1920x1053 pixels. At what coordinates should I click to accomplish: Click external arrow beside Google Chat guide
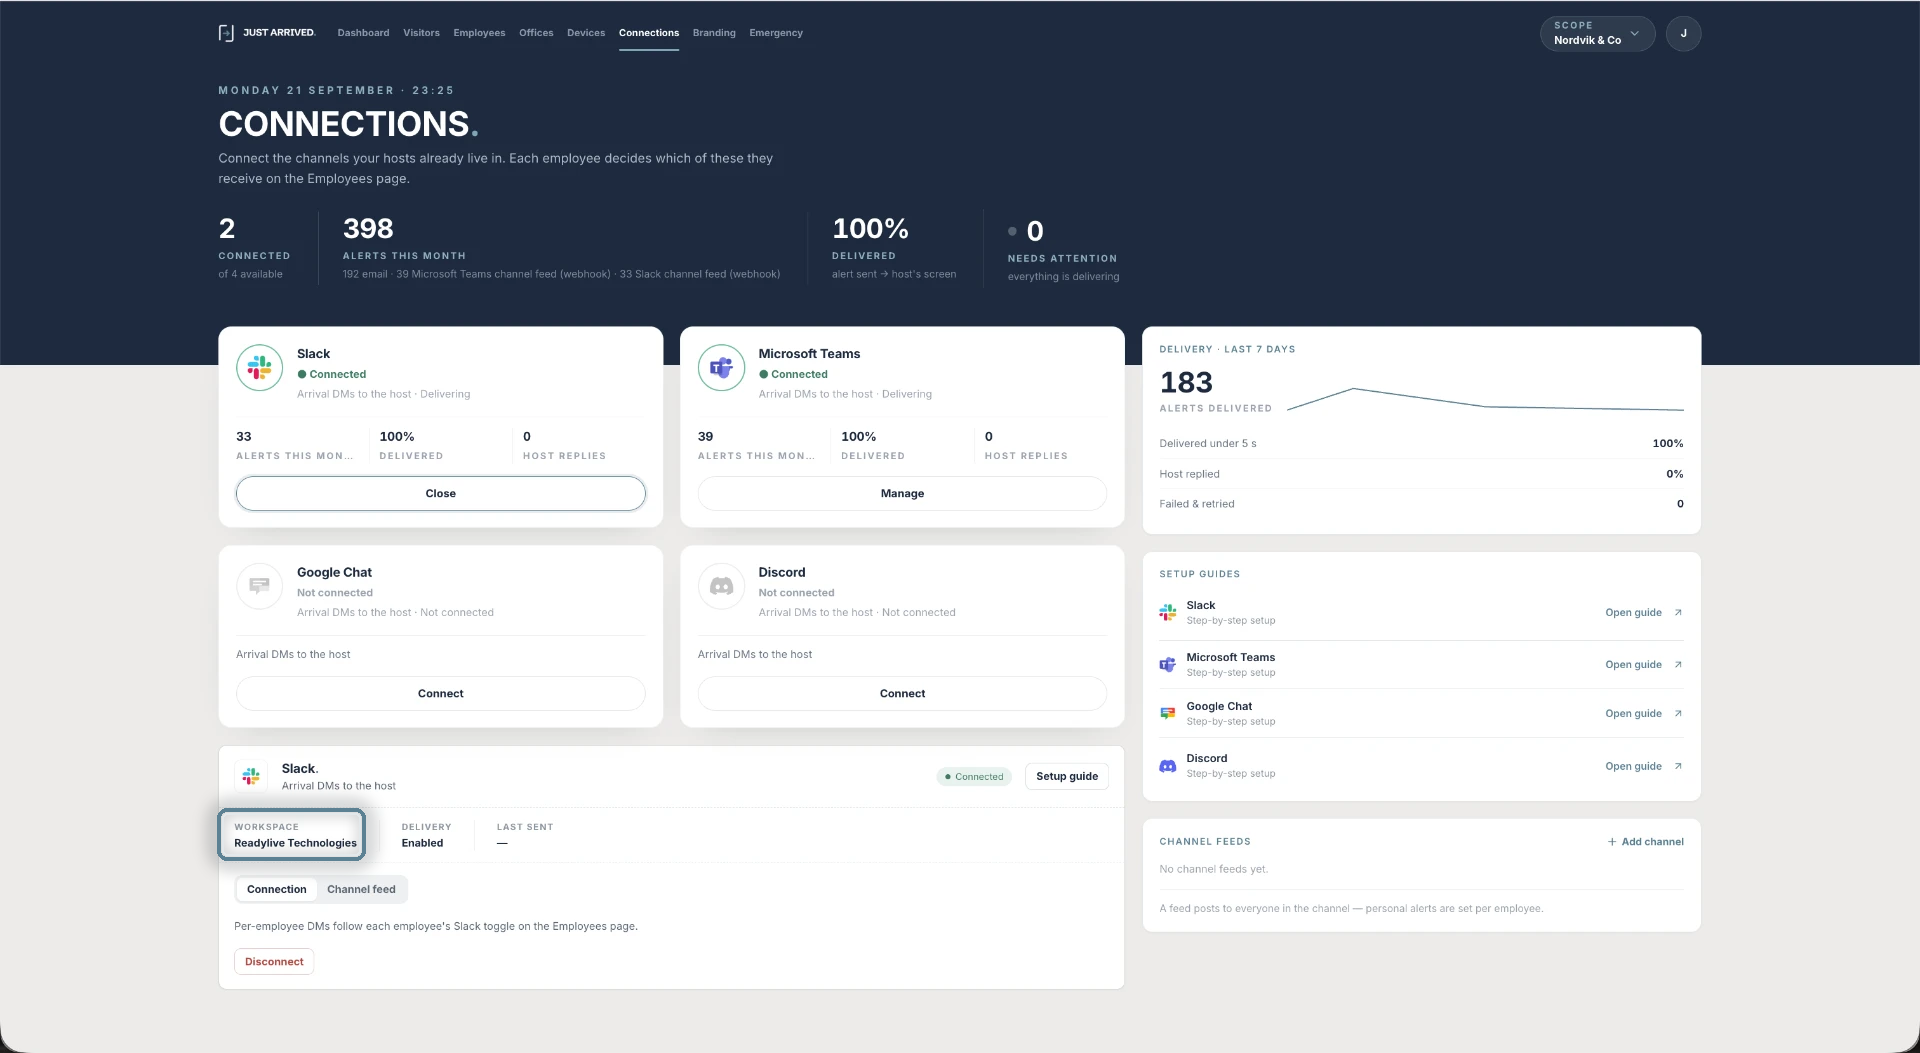pos(1678,713)
